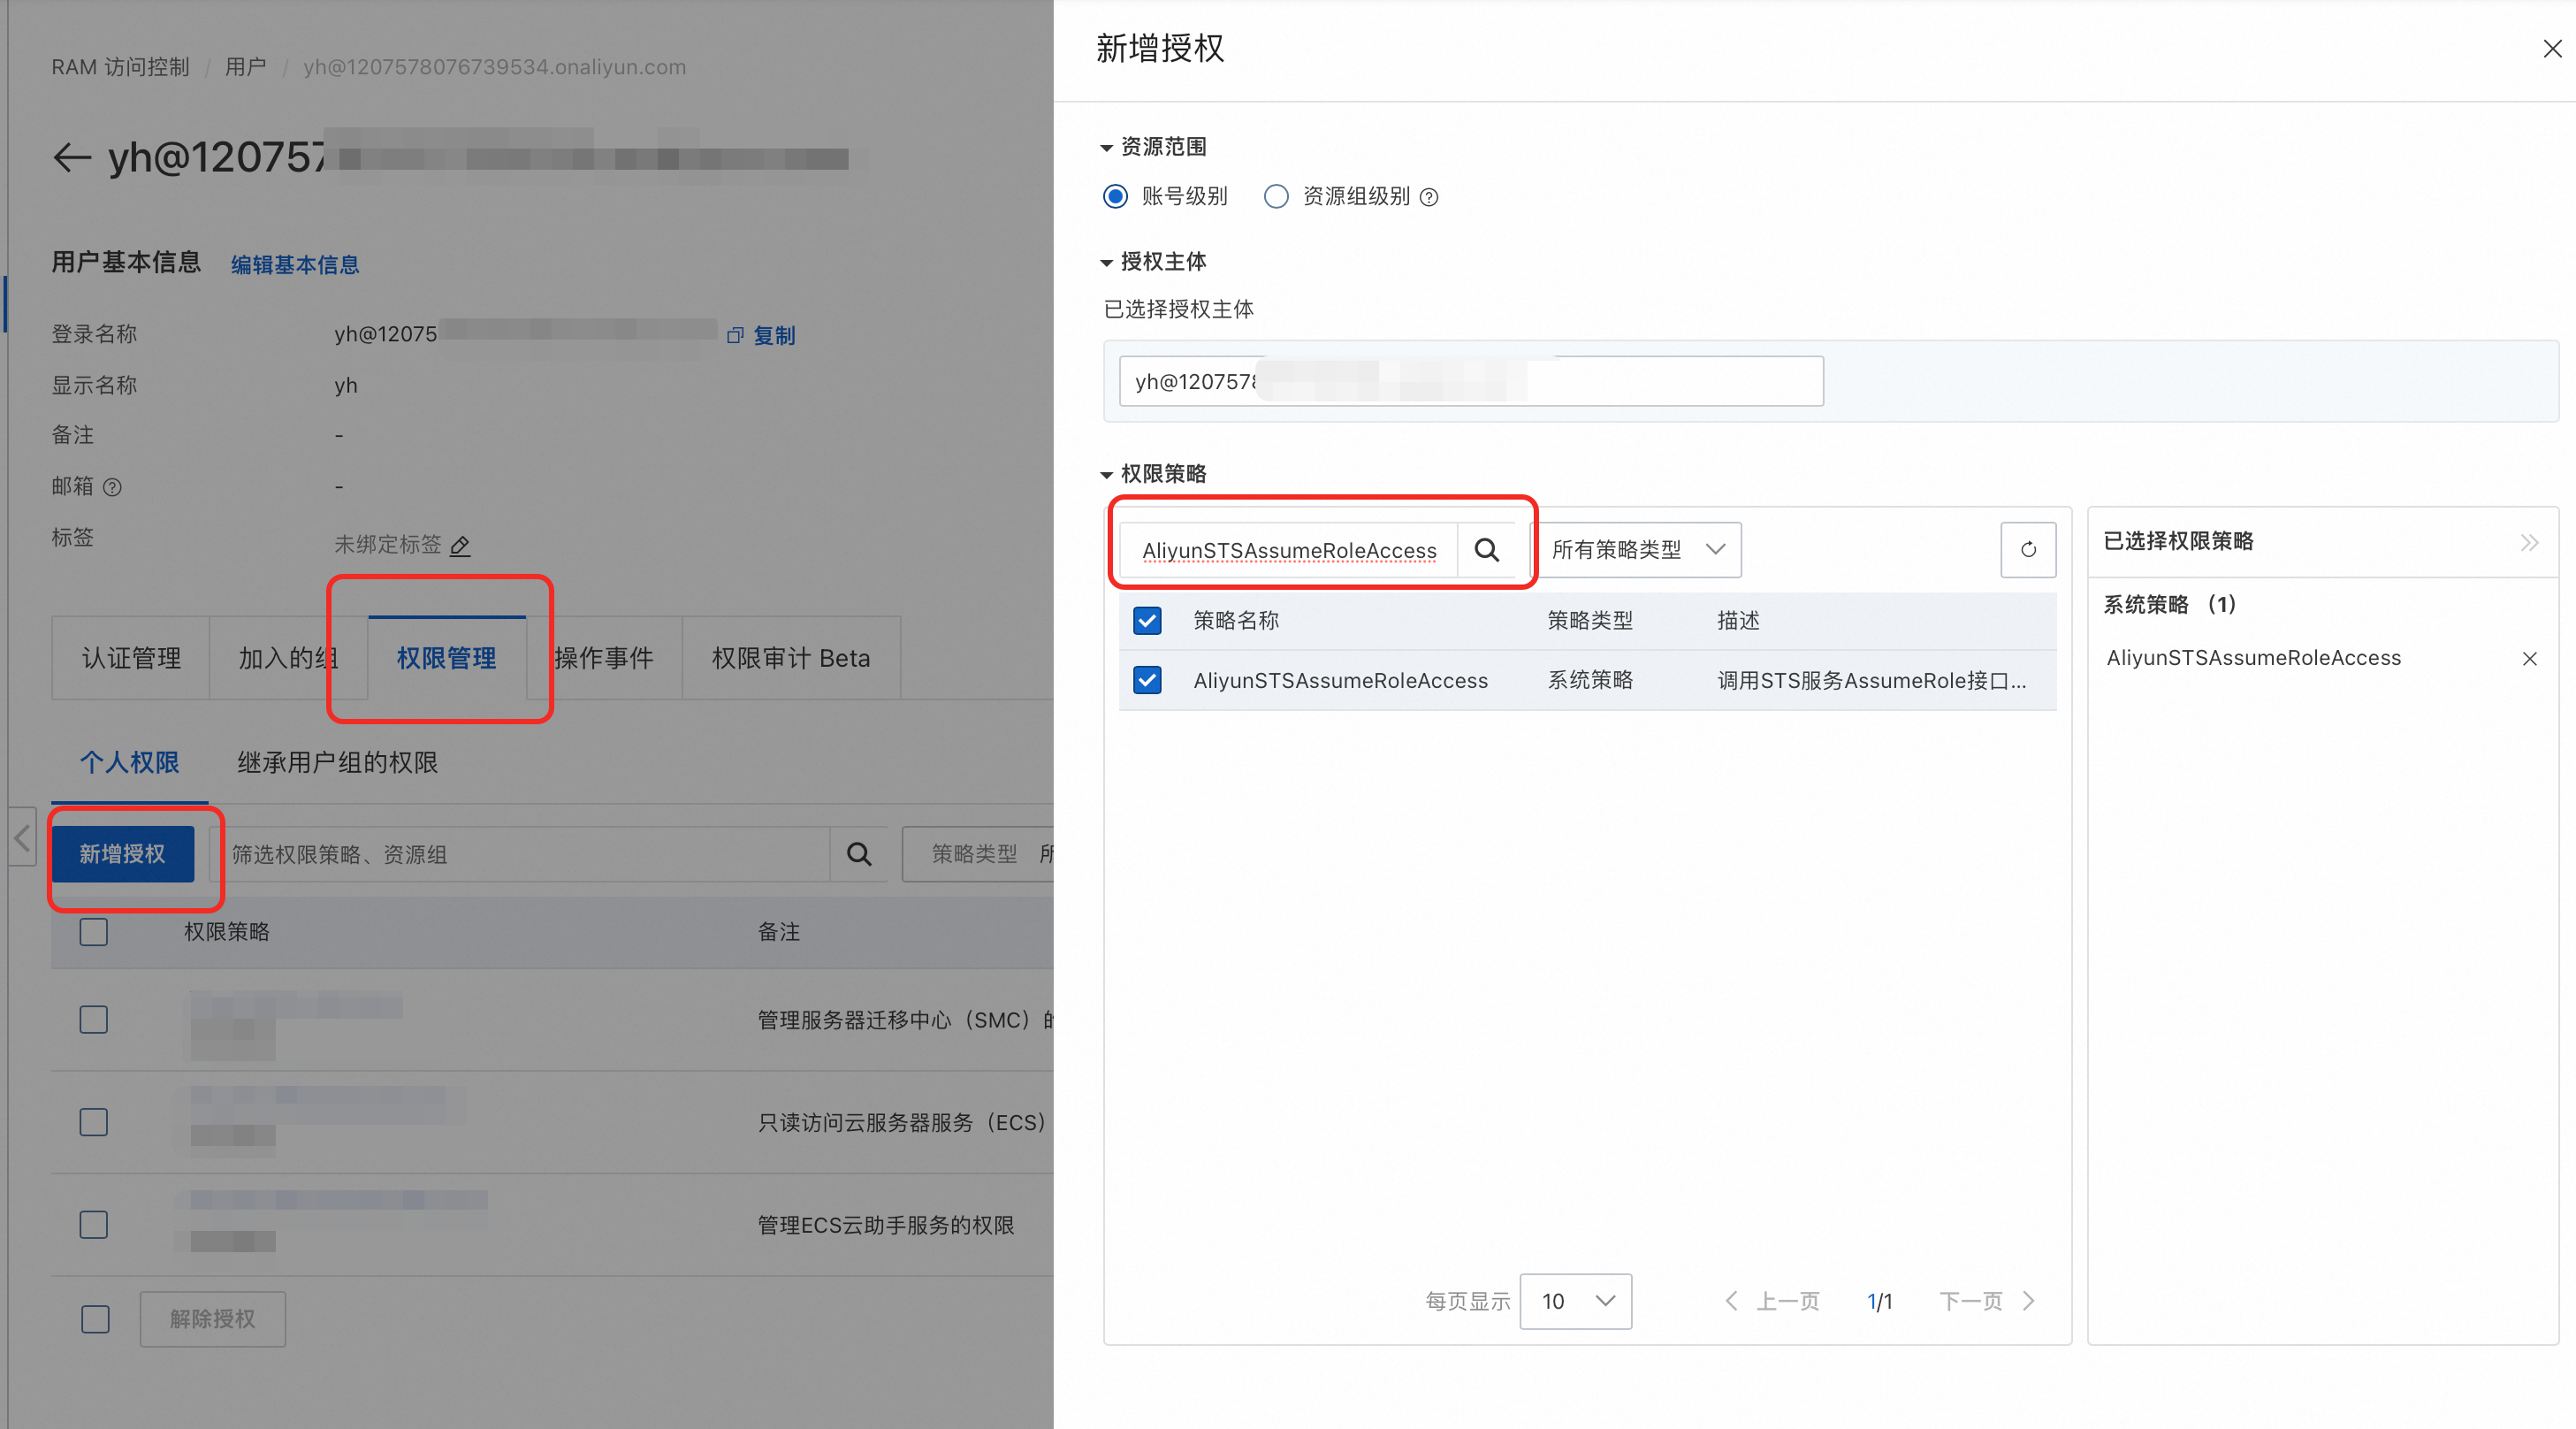Click the policy search magnifier icon

[1486, 549]
